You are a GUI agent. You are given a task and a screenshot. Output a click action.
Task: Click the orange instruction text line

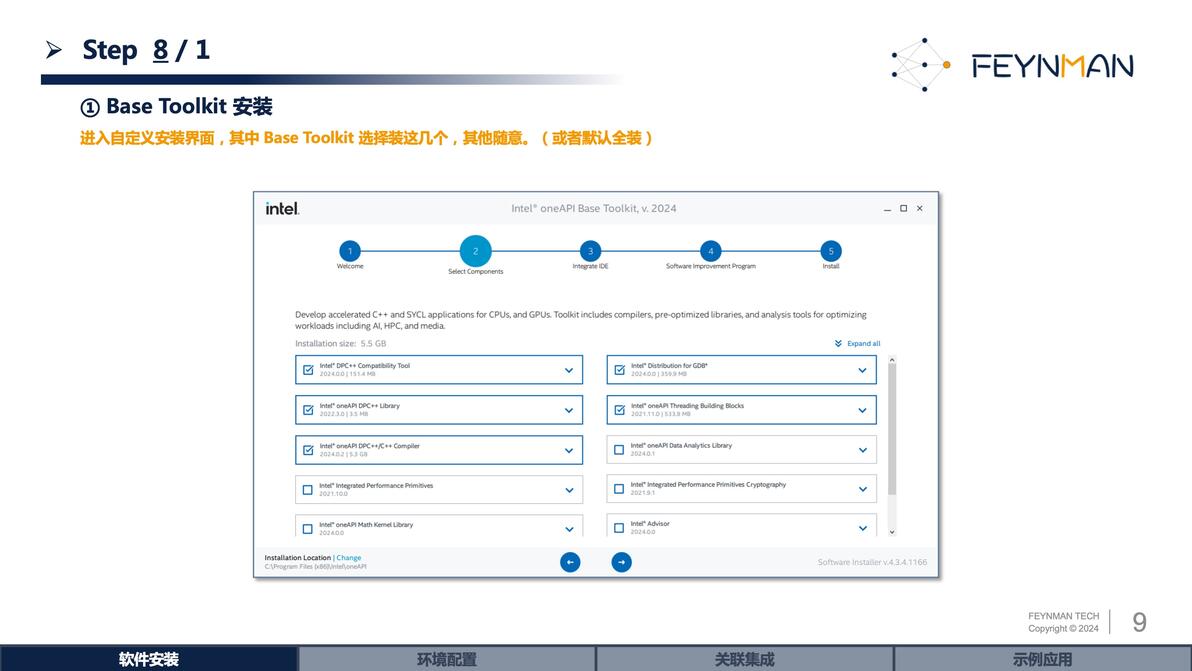(366, 138)
